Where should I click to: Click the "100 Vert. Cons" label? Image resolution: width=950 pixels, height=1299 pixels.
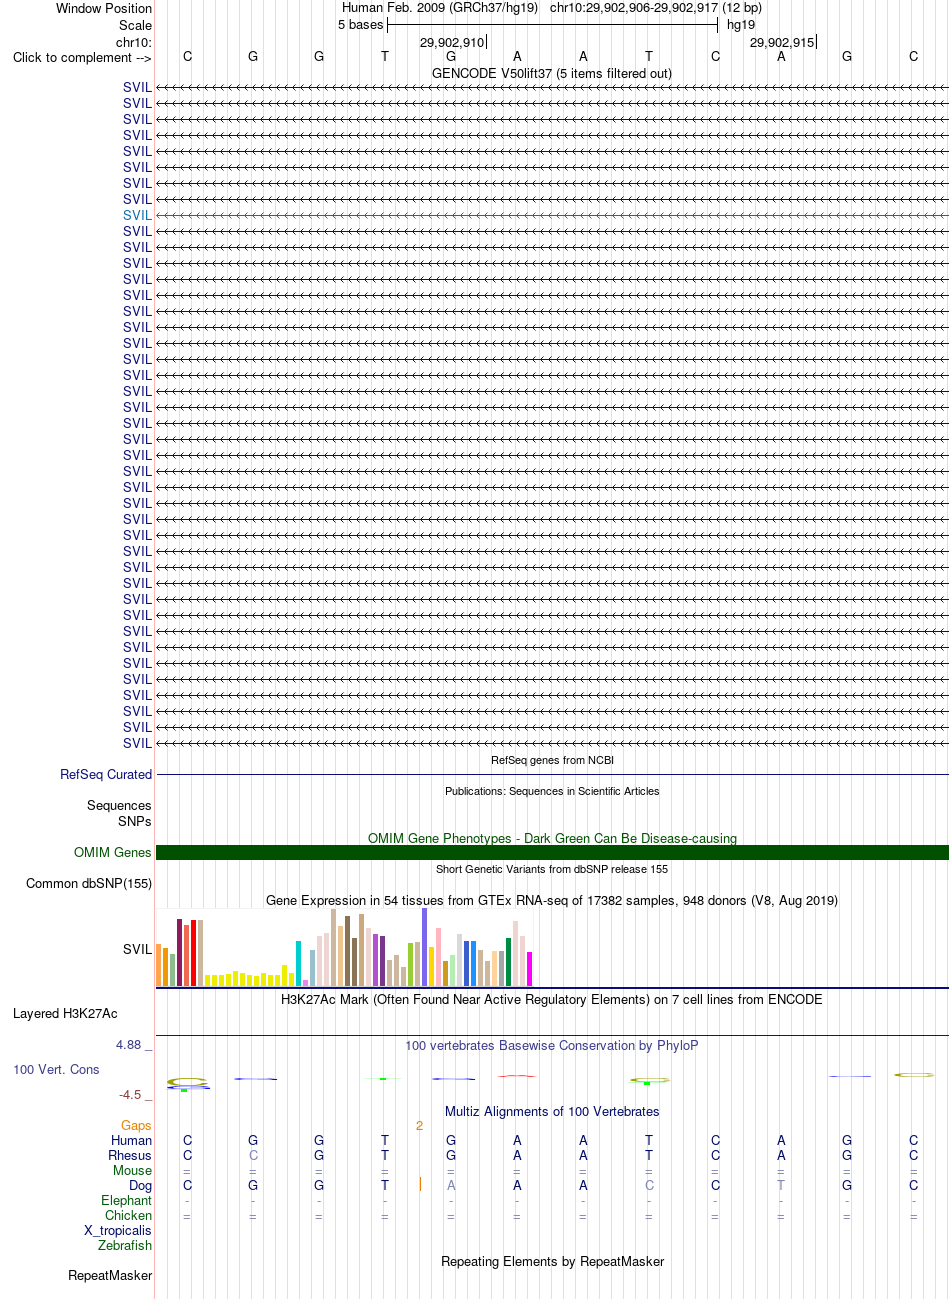56,1069
